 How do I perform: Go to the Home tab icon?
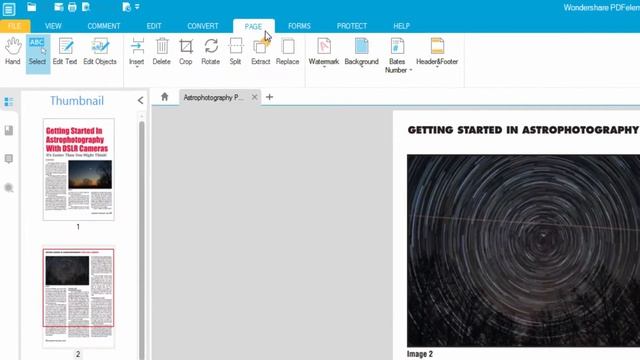tap(164, 97)
